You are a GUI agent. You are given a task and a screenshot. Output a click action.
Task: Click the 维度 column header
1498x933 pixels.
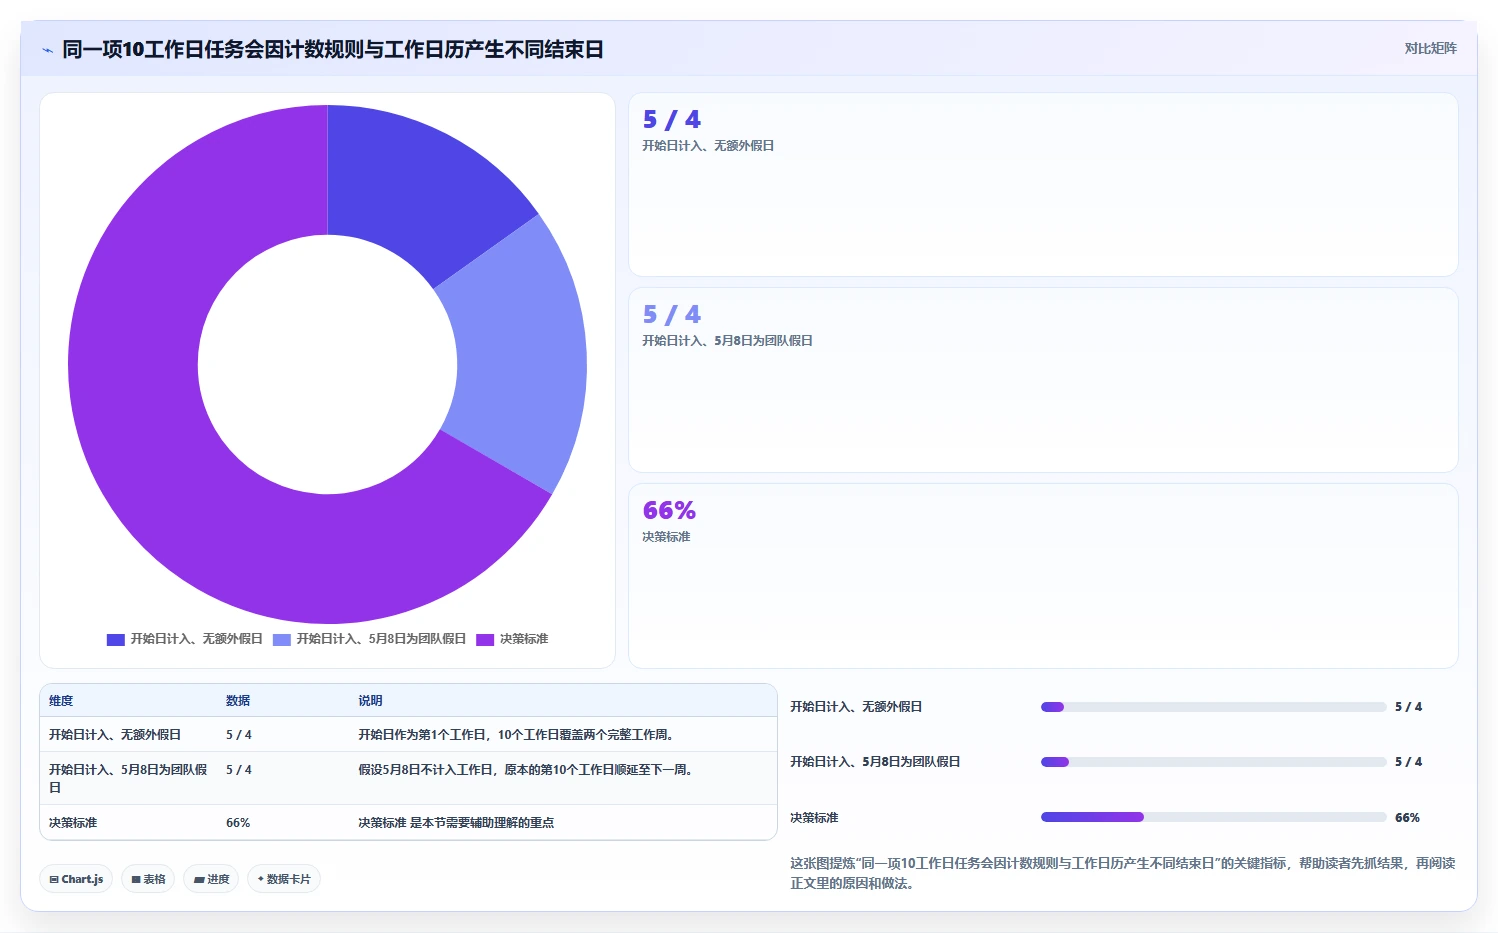point(61,701)
